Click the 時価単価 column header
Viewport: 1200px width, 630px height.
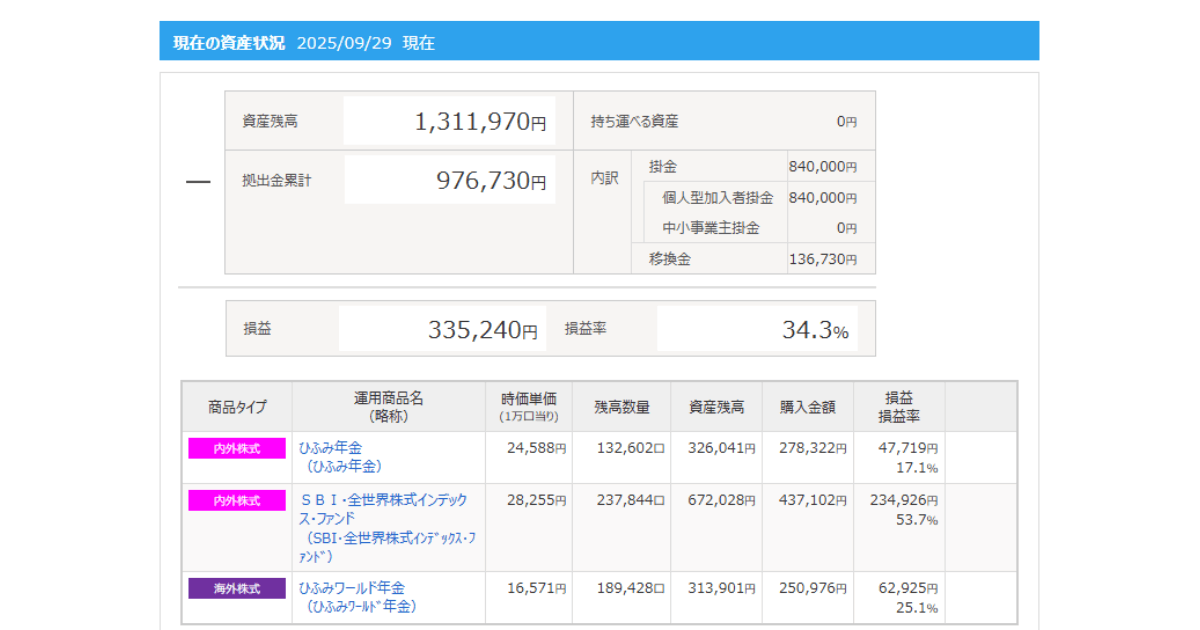(528, 407)
